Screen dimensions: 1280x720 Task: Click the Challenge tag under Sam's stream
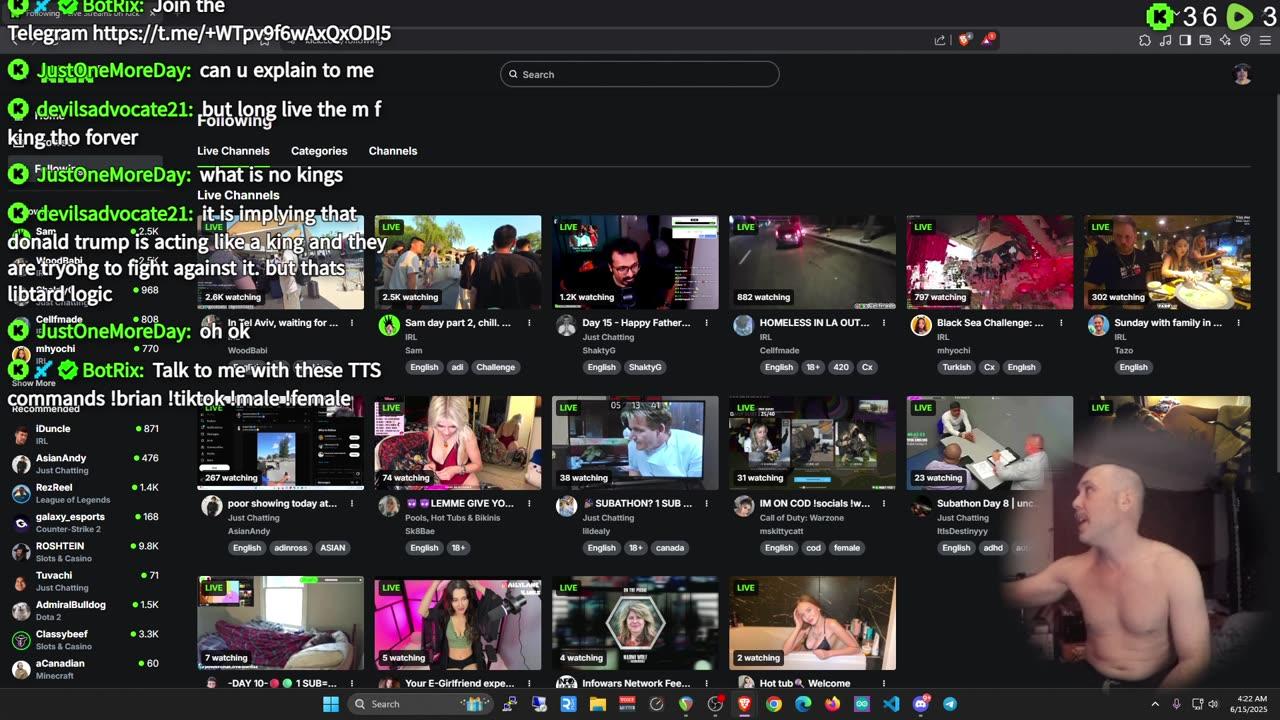point(495,367)
